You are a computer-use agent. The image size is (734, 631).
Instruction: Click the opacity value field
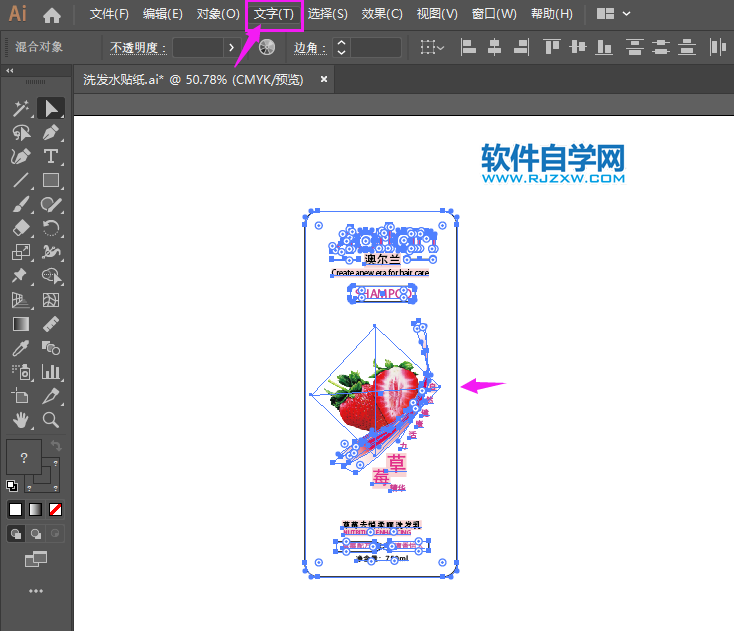[198, 47]
